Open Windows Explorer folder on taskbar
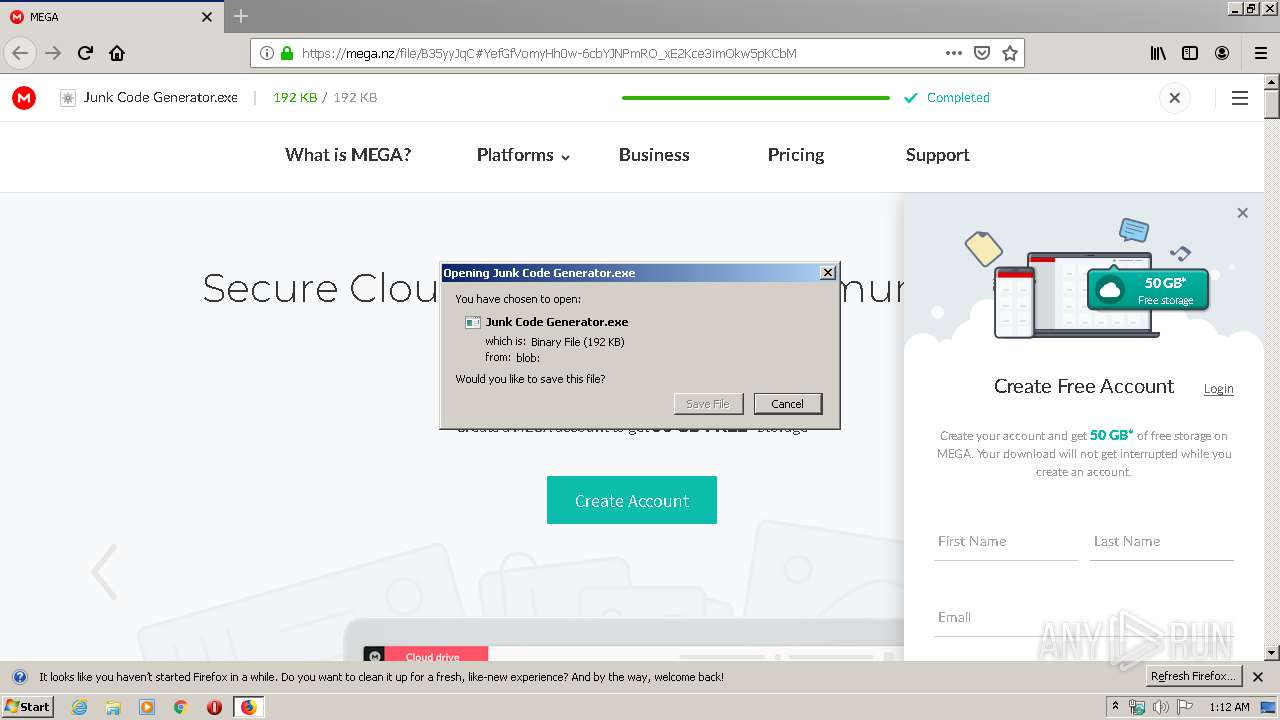Screen dimensions: 1280x720 [x=113, y=707]
